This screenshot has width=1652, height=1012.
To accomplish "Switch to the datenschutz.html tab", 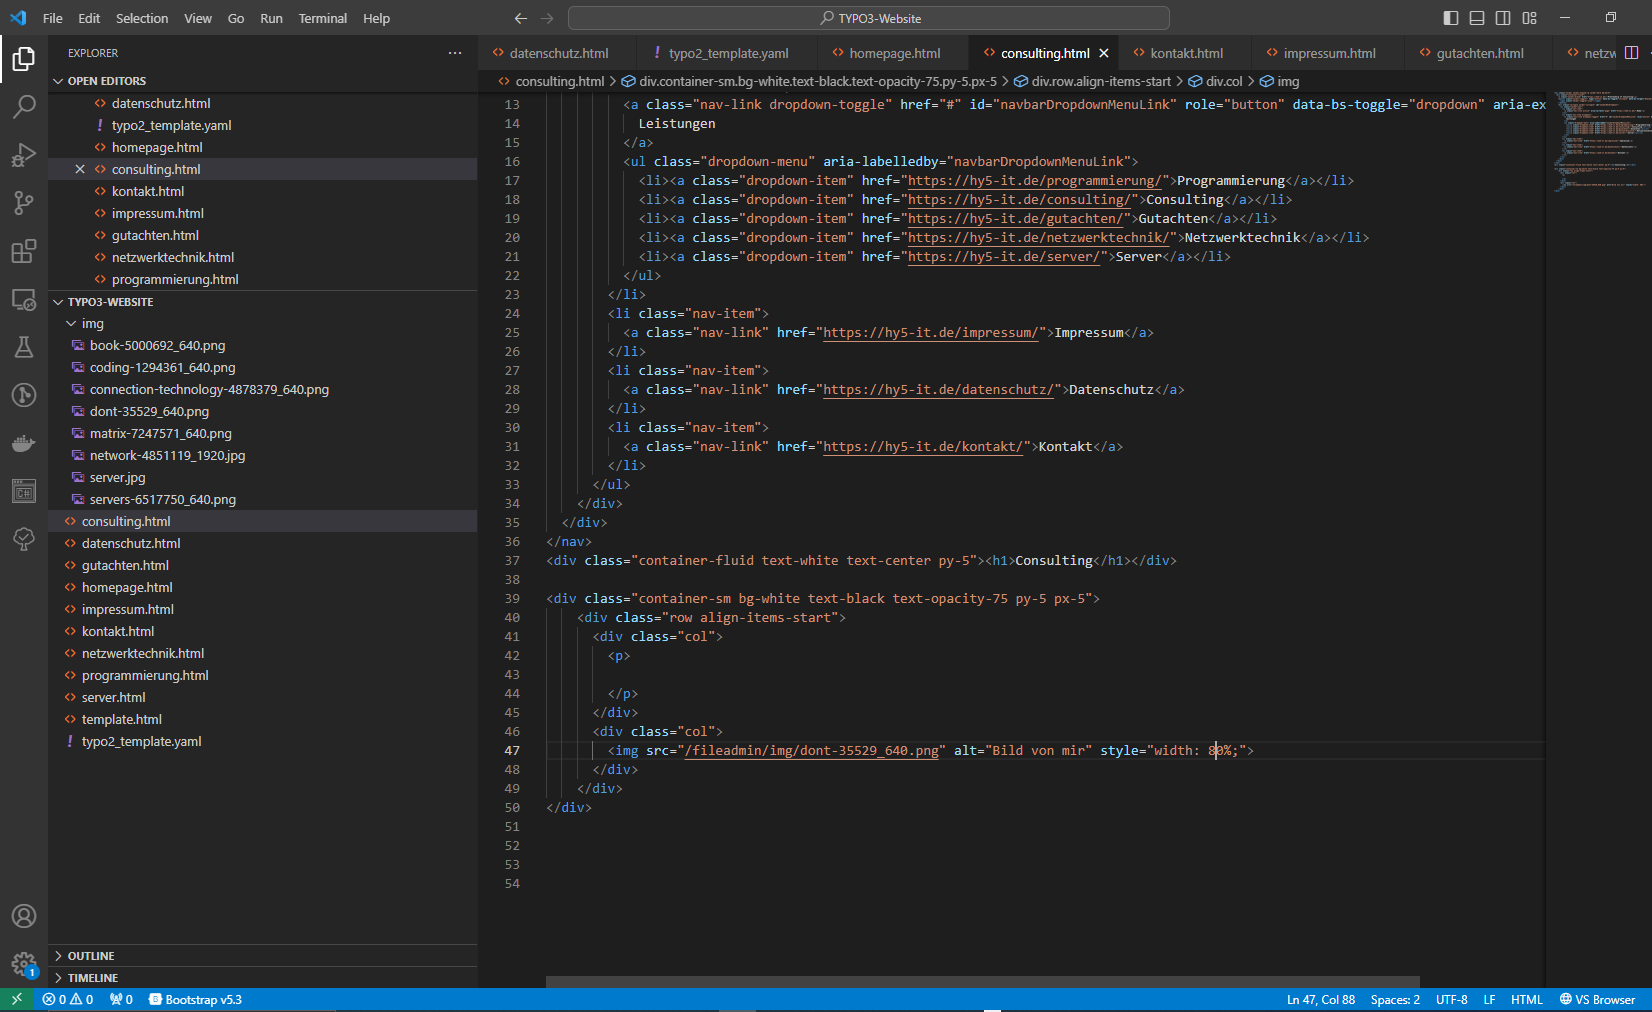I will tap(558, 53).
